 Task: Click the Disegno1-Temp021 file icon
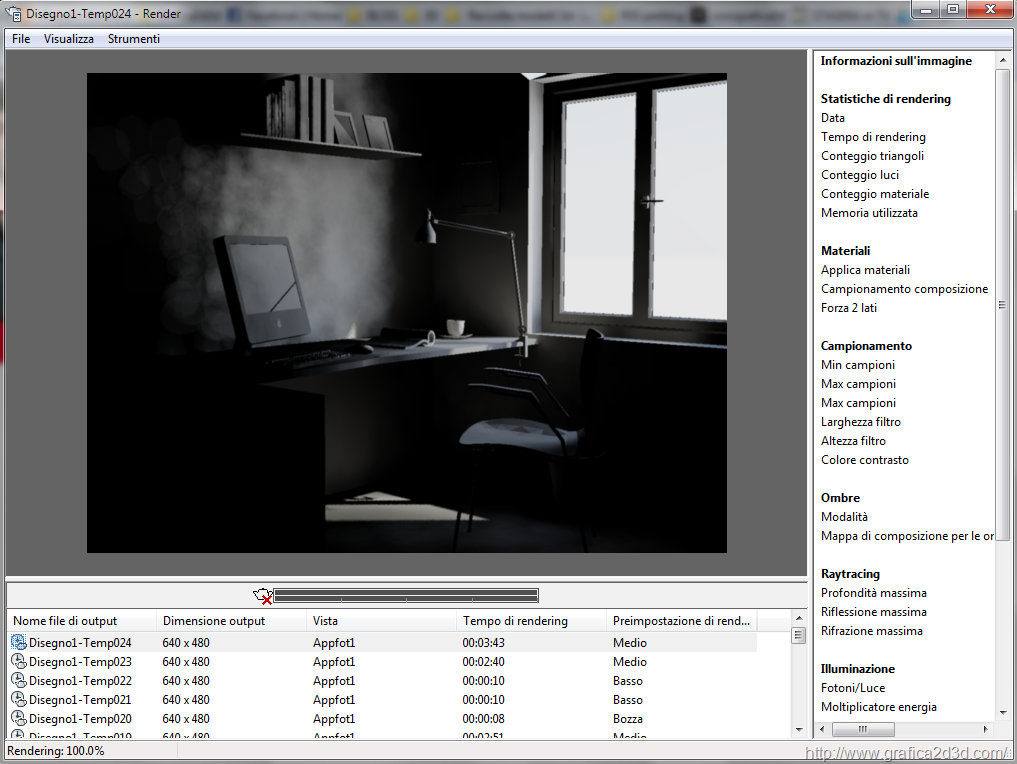click(x=19, y=700)
